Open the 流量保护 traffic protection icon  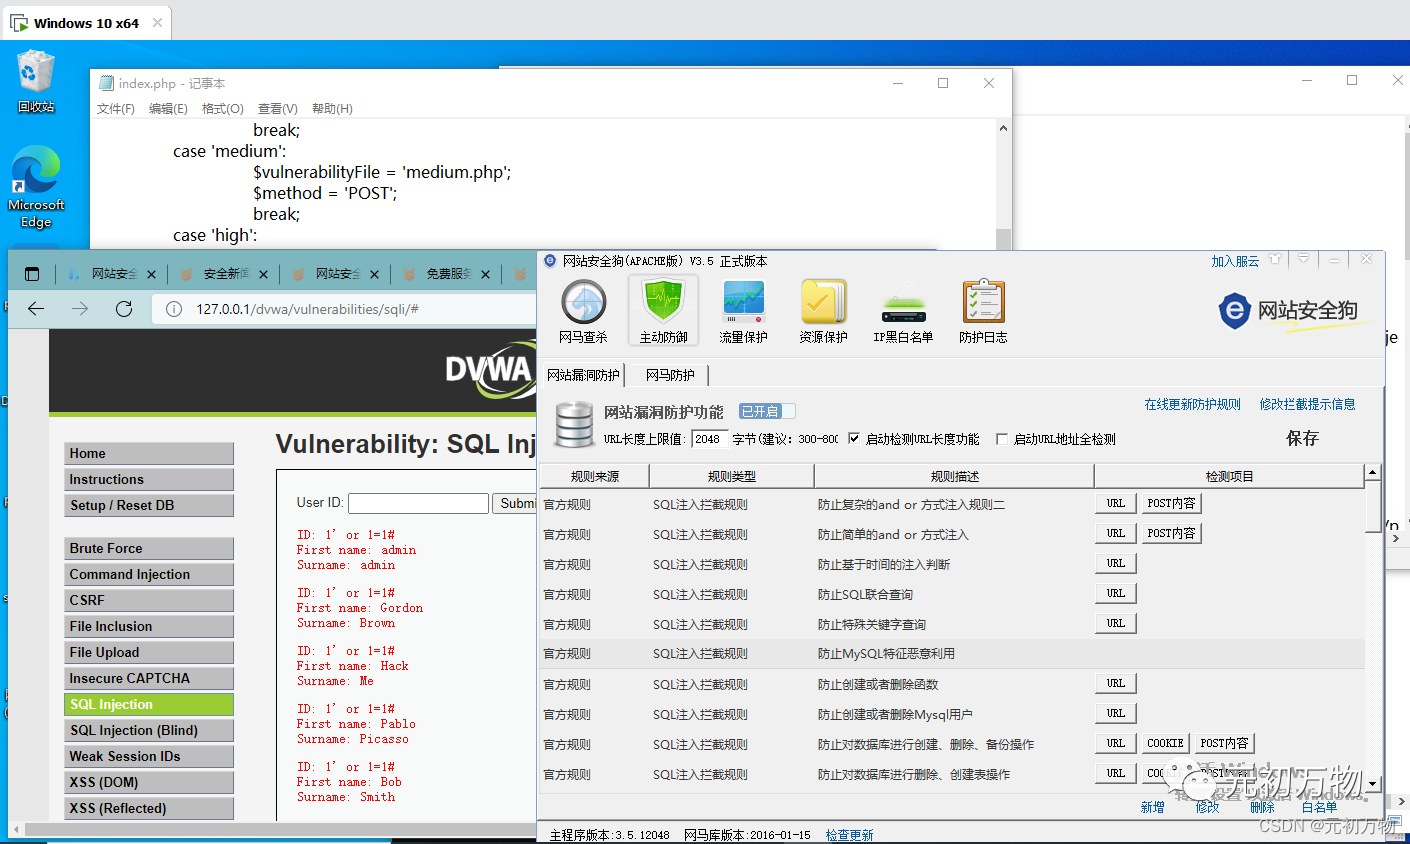tap(743, 311)
